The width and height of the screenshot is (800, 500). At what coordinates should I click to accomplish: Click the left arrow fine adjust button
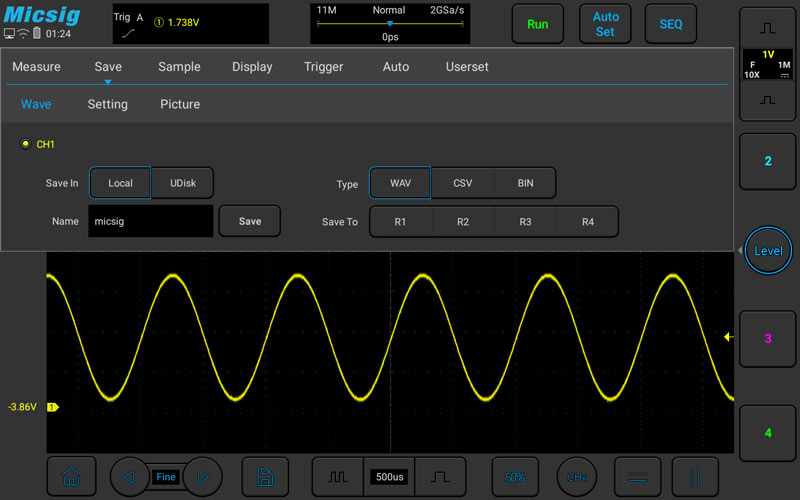[129, 477]
